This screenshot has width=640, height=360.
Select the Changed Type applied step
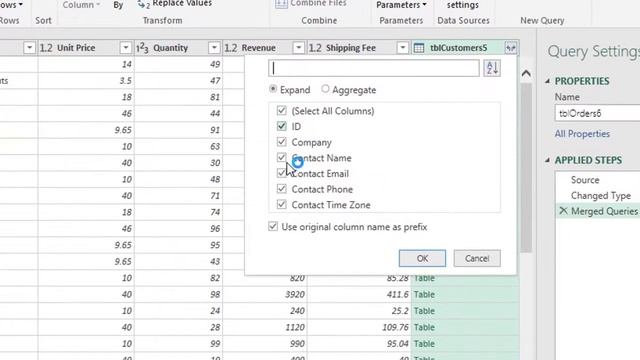[x=600, y=196]
